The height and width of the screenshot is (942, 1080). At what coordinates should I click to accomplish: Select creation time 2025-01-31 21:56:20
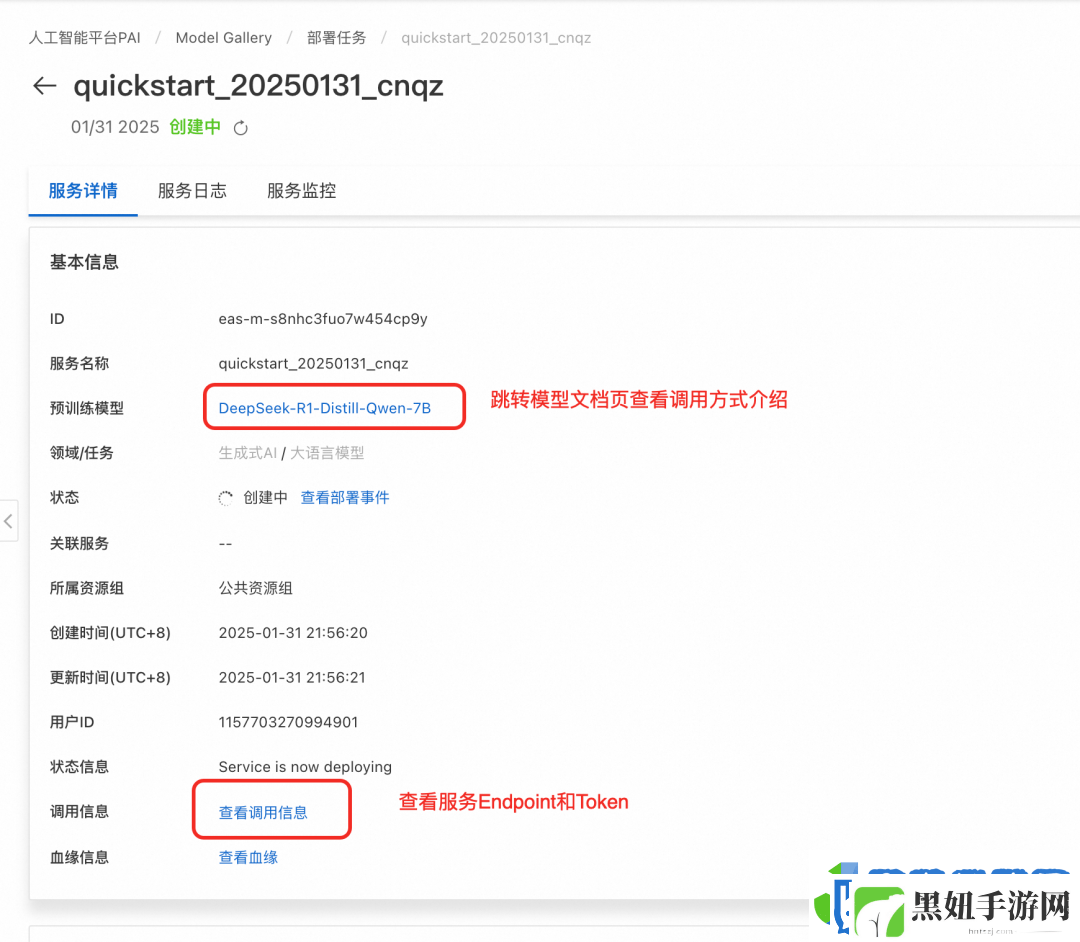pyautogui.click(x=293, y=633)
